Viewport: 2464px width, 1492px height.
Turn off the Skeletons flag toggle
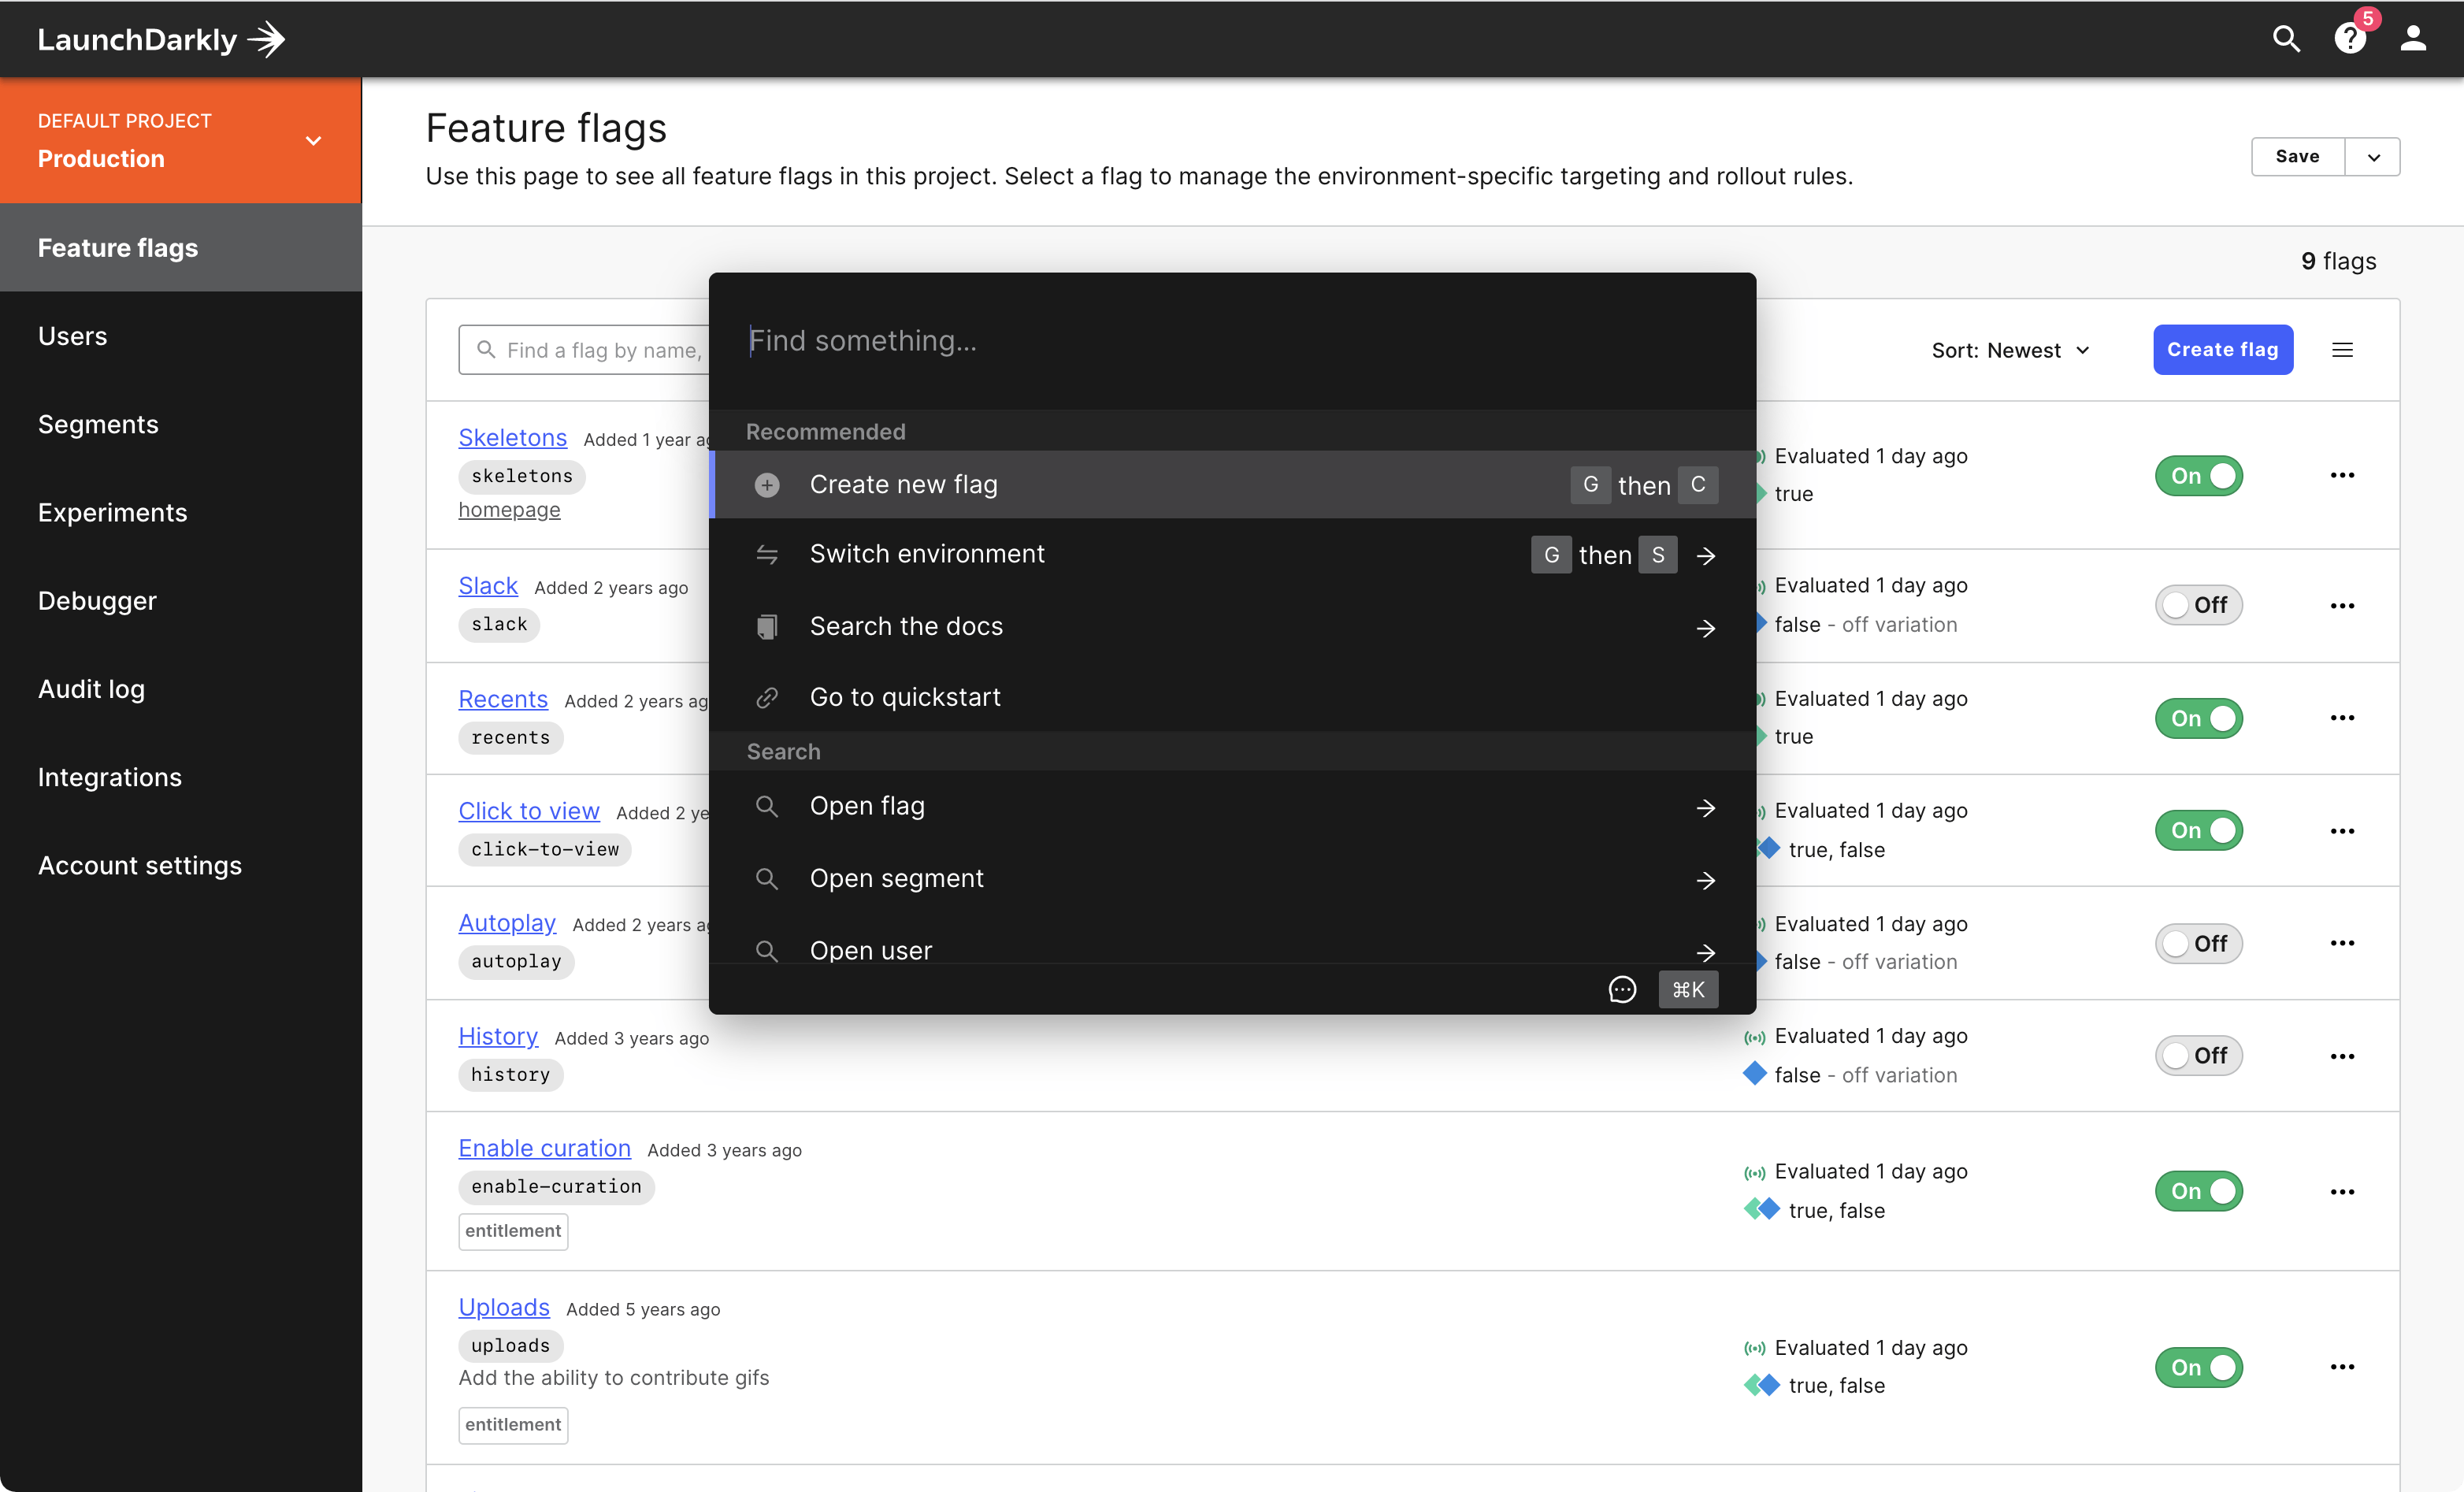click(2198, 475)
